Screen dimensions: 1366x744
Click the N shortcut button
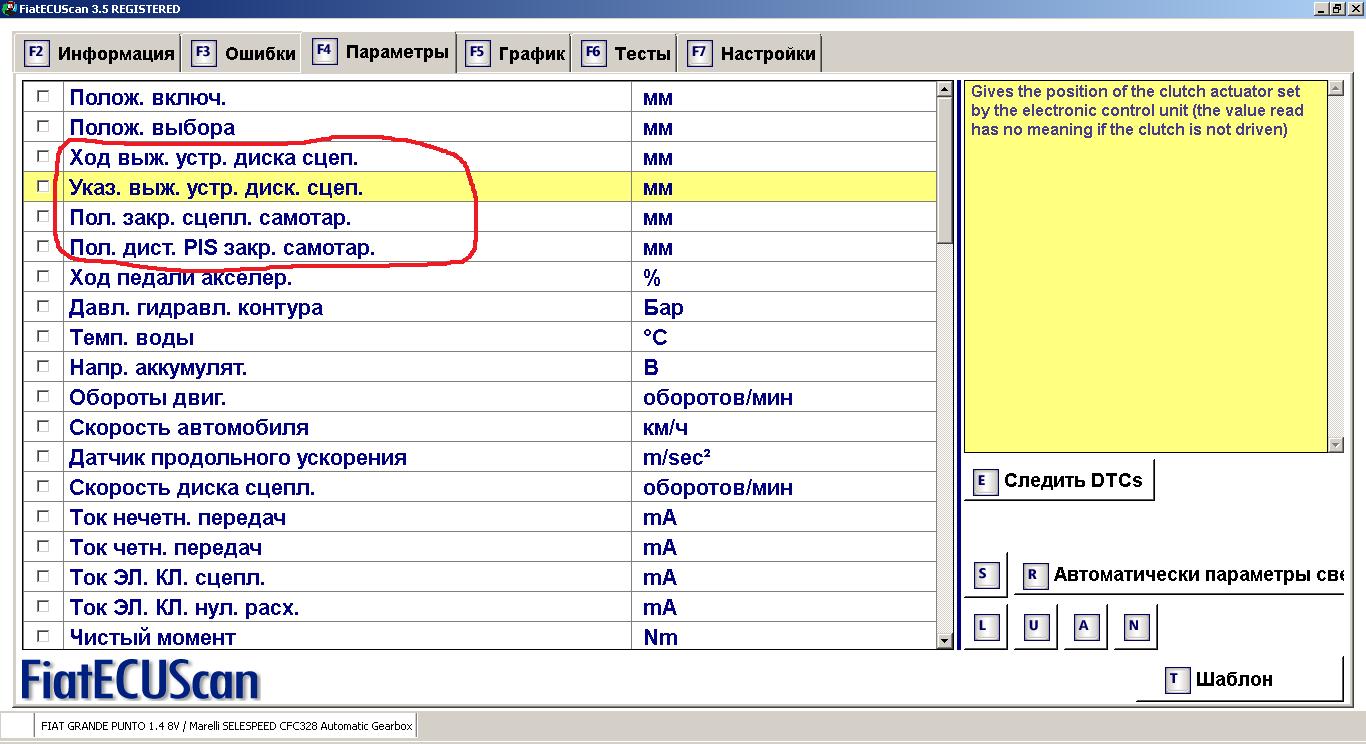(1134, 627)
